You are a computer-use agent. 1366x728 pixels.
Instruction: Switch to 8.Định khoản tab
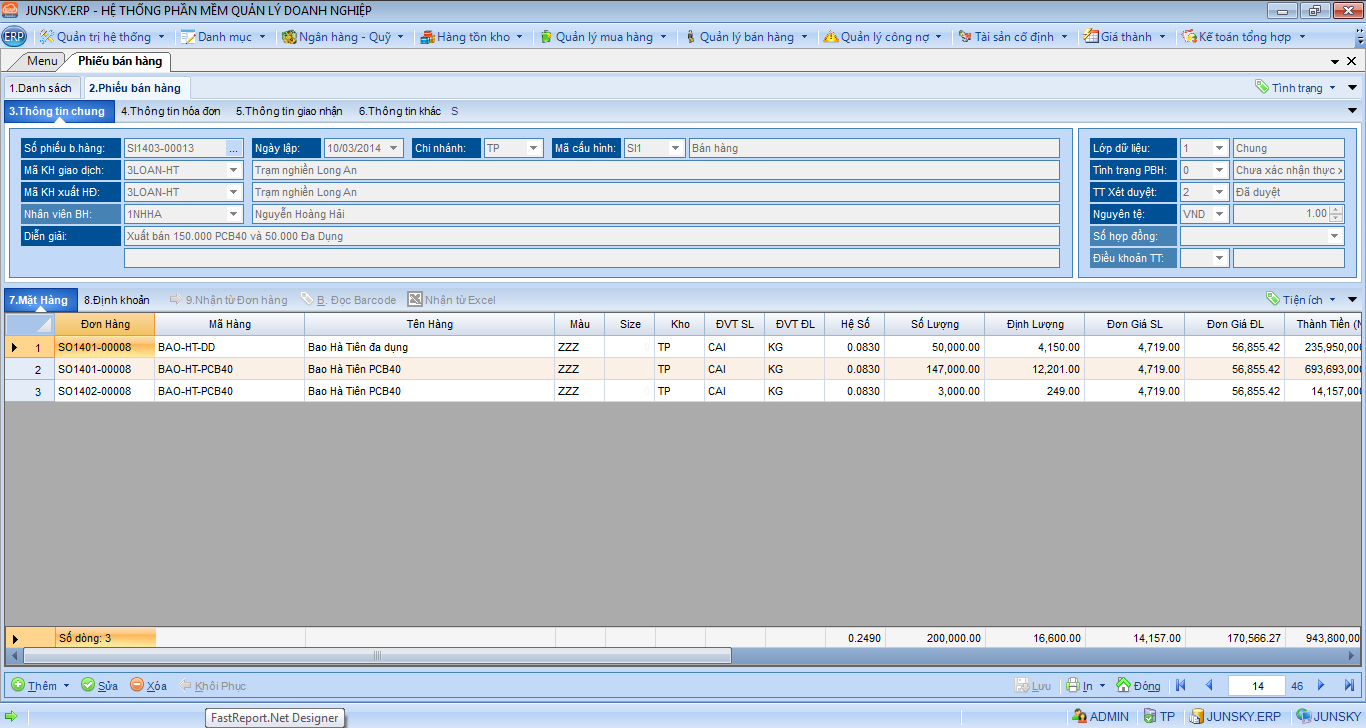tap(116, 299)
